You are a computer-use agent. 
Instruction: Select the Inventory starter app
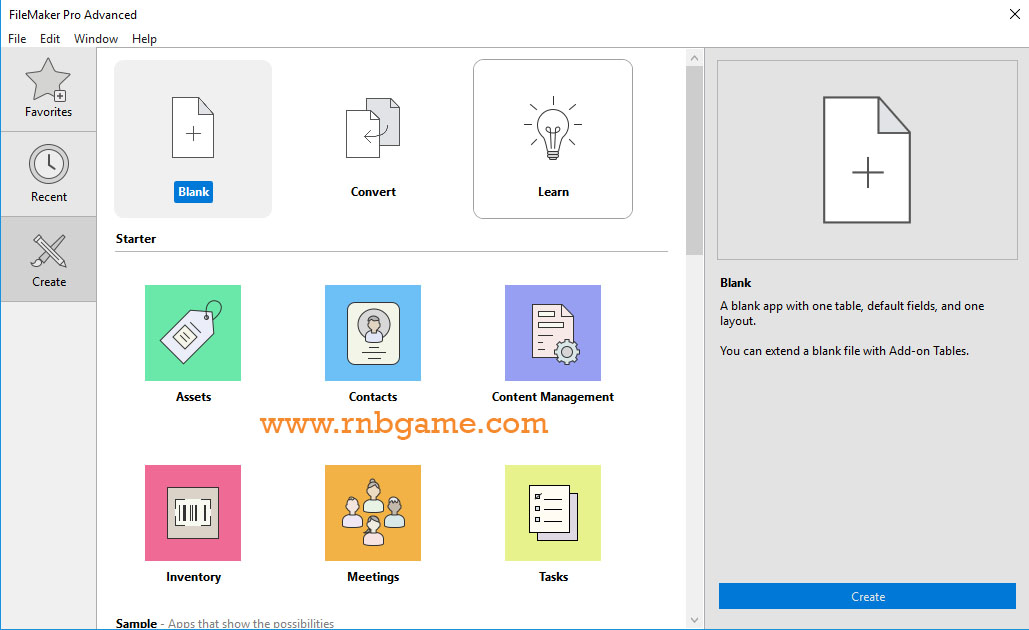point(193,524)
